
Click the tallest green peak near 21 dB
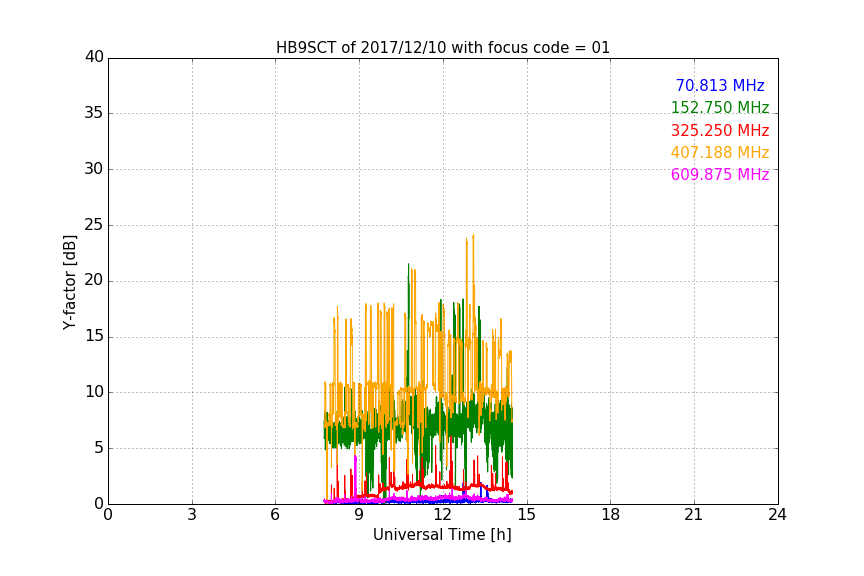pos(408,265)
